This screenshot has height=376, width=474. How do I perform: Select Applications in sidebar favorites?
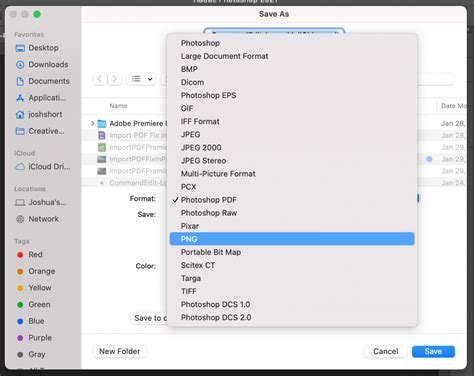(x=41, y=98)
